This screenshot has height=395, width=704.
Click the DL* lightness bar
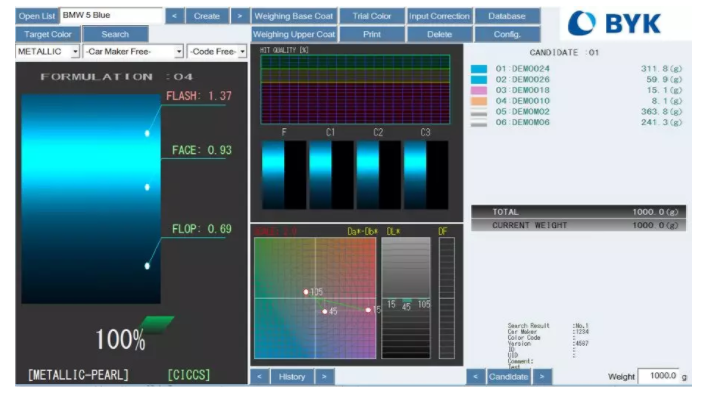pyautogui.click(x=406, y=298)
